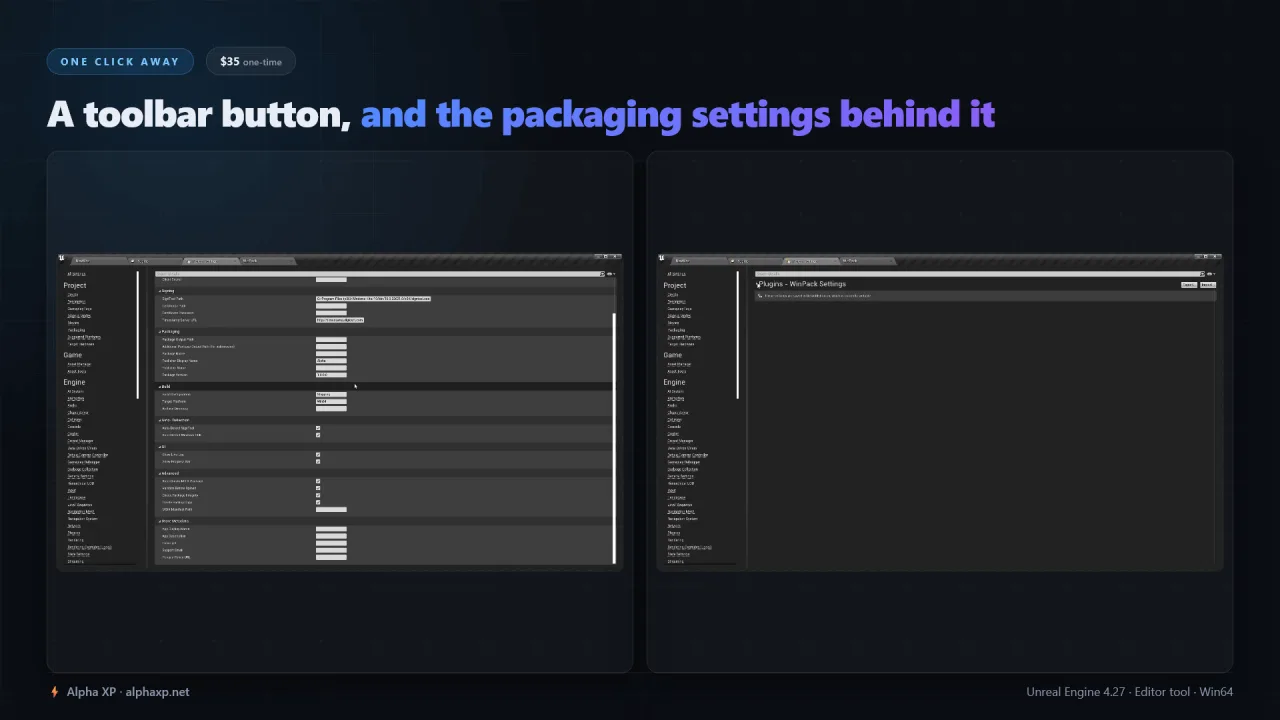Click the alphaxp.net footer text
Image resolution: width=1280 pixels, height=720 pixels.
(157, 692)
